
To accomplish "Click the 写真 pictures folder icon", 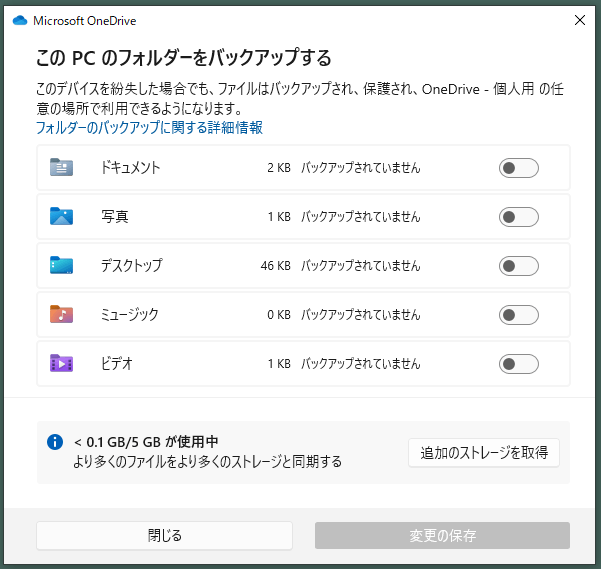I will (x=61, y=216).
